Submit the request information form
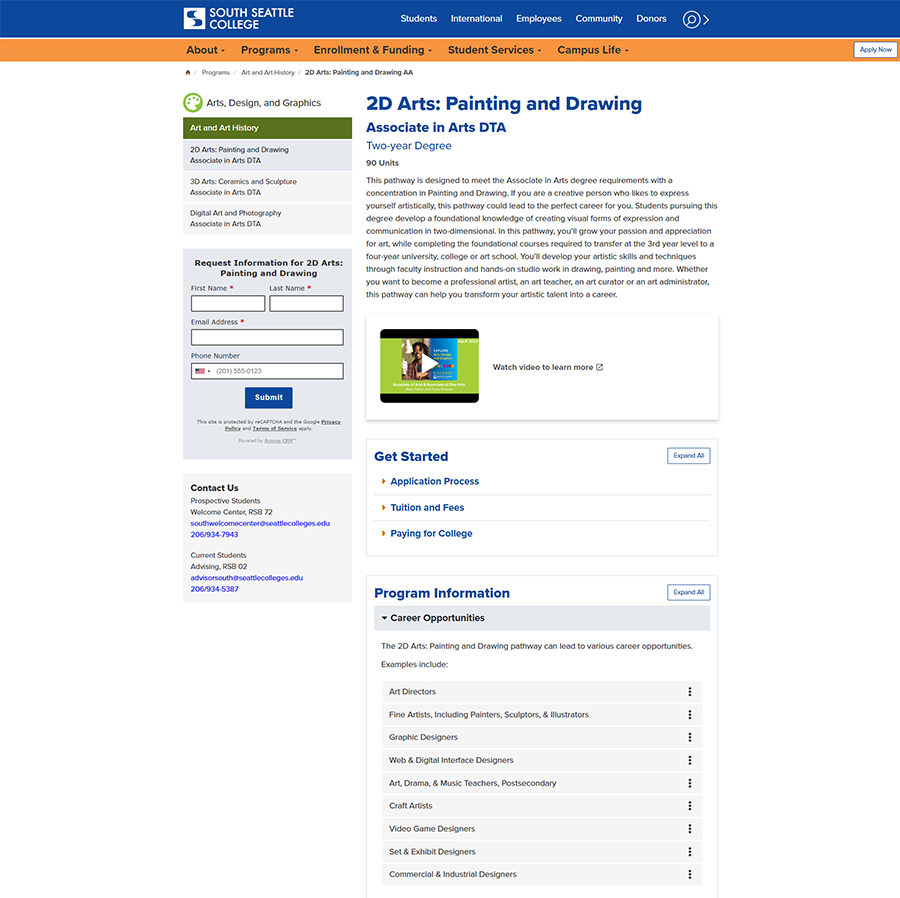Screen dimensions: 900x898 268,397
